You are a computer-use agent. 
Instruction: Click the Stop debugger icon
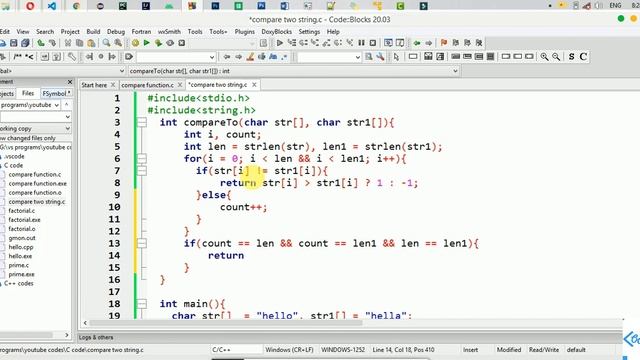point(373,43)
